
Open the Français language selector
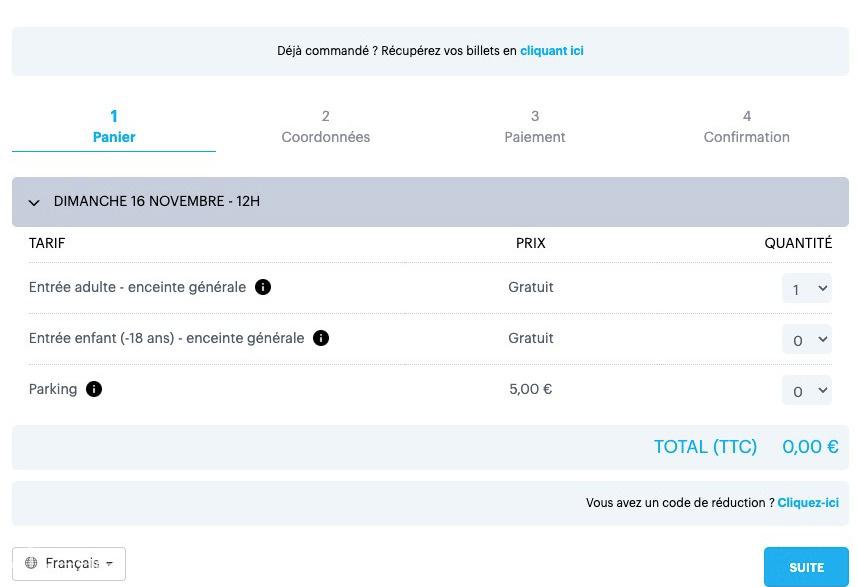(69, 563)
